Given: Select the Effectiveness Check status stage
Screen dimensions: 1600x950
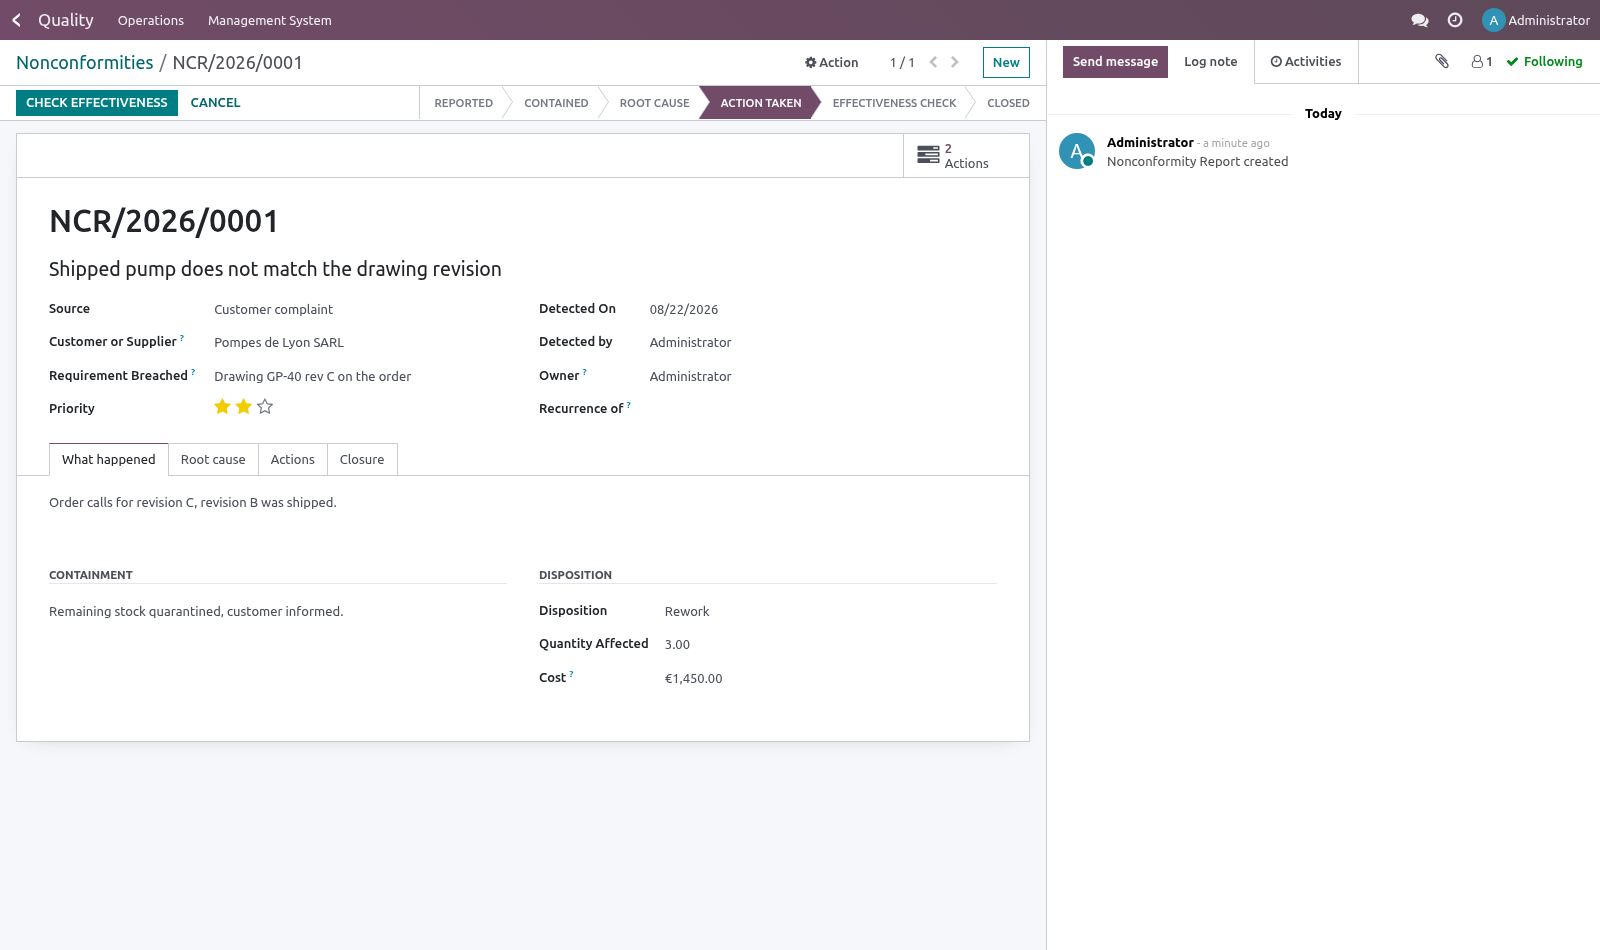Looking at the screenshot, I should click(x=894, y=103).
